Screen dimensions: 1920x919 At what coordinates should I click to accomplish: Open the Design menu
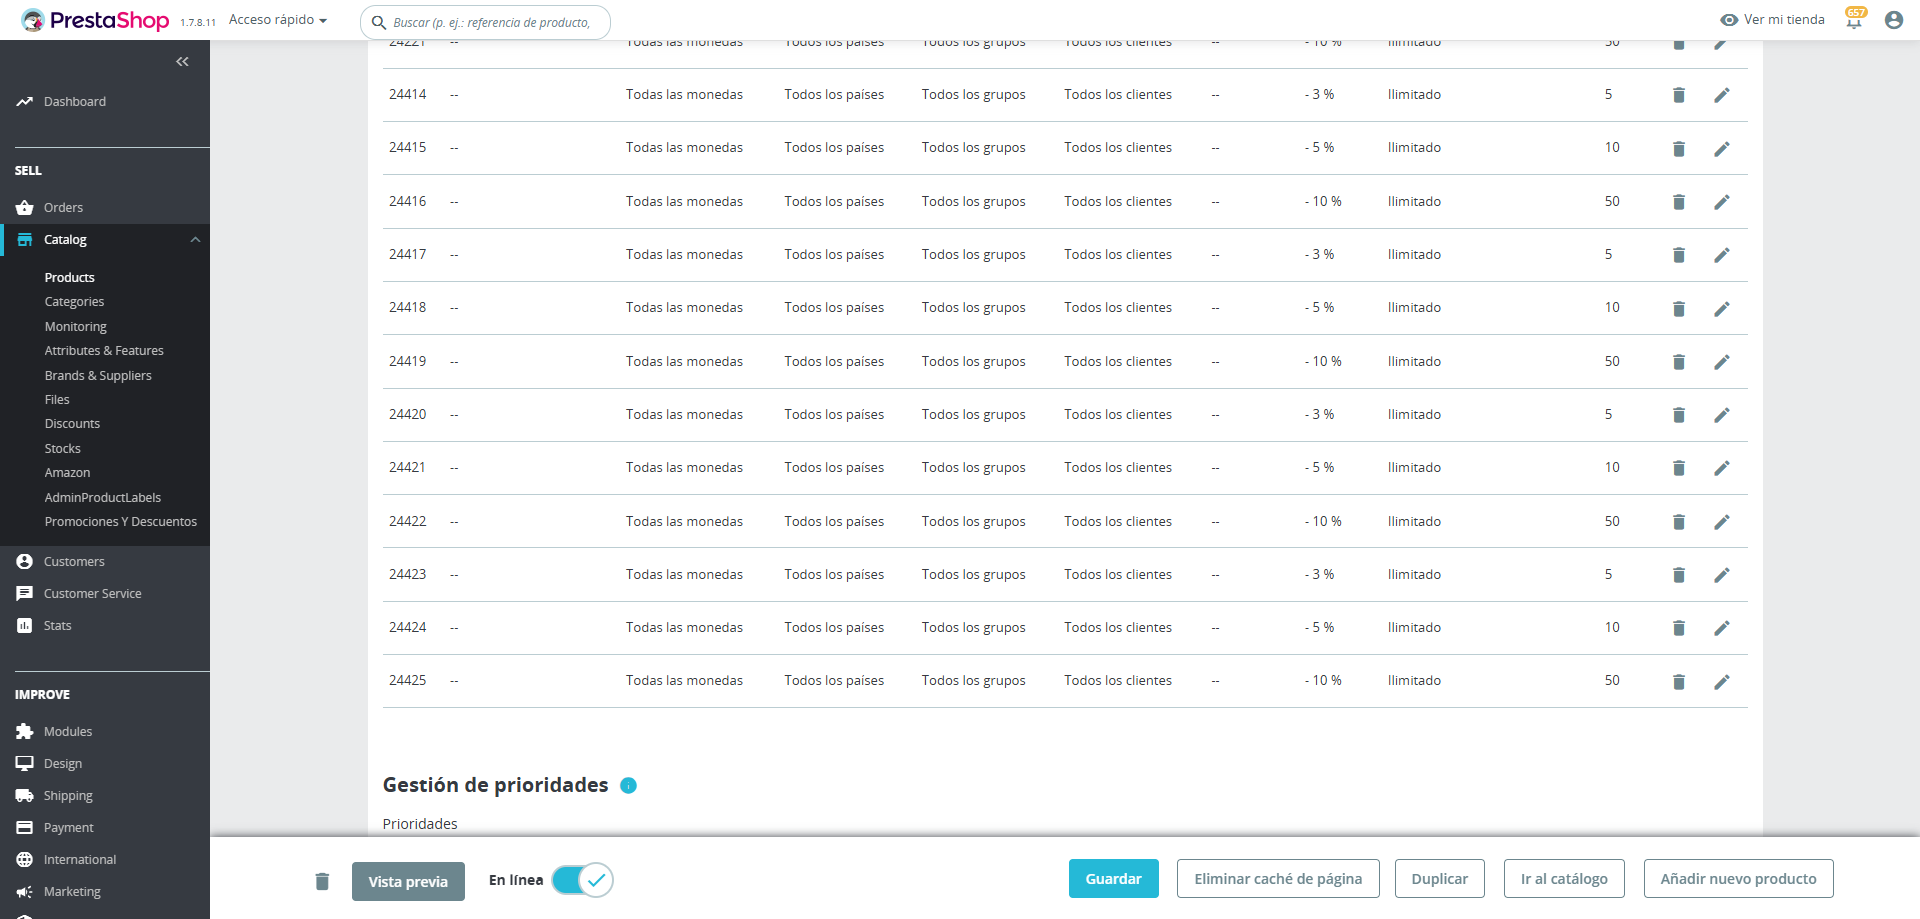point(63,764)
